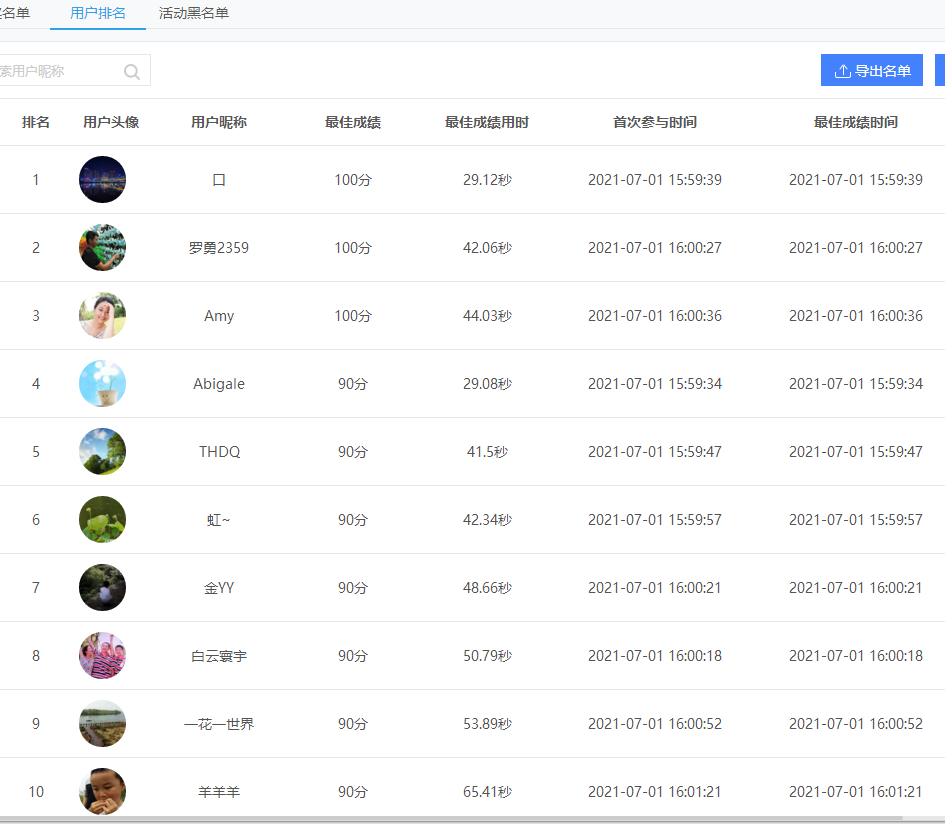The height and width of the screenshot is (824, 945).
Task: Click 白云寰宇's avatar thumbnail
Action: (x=102, y=656)
